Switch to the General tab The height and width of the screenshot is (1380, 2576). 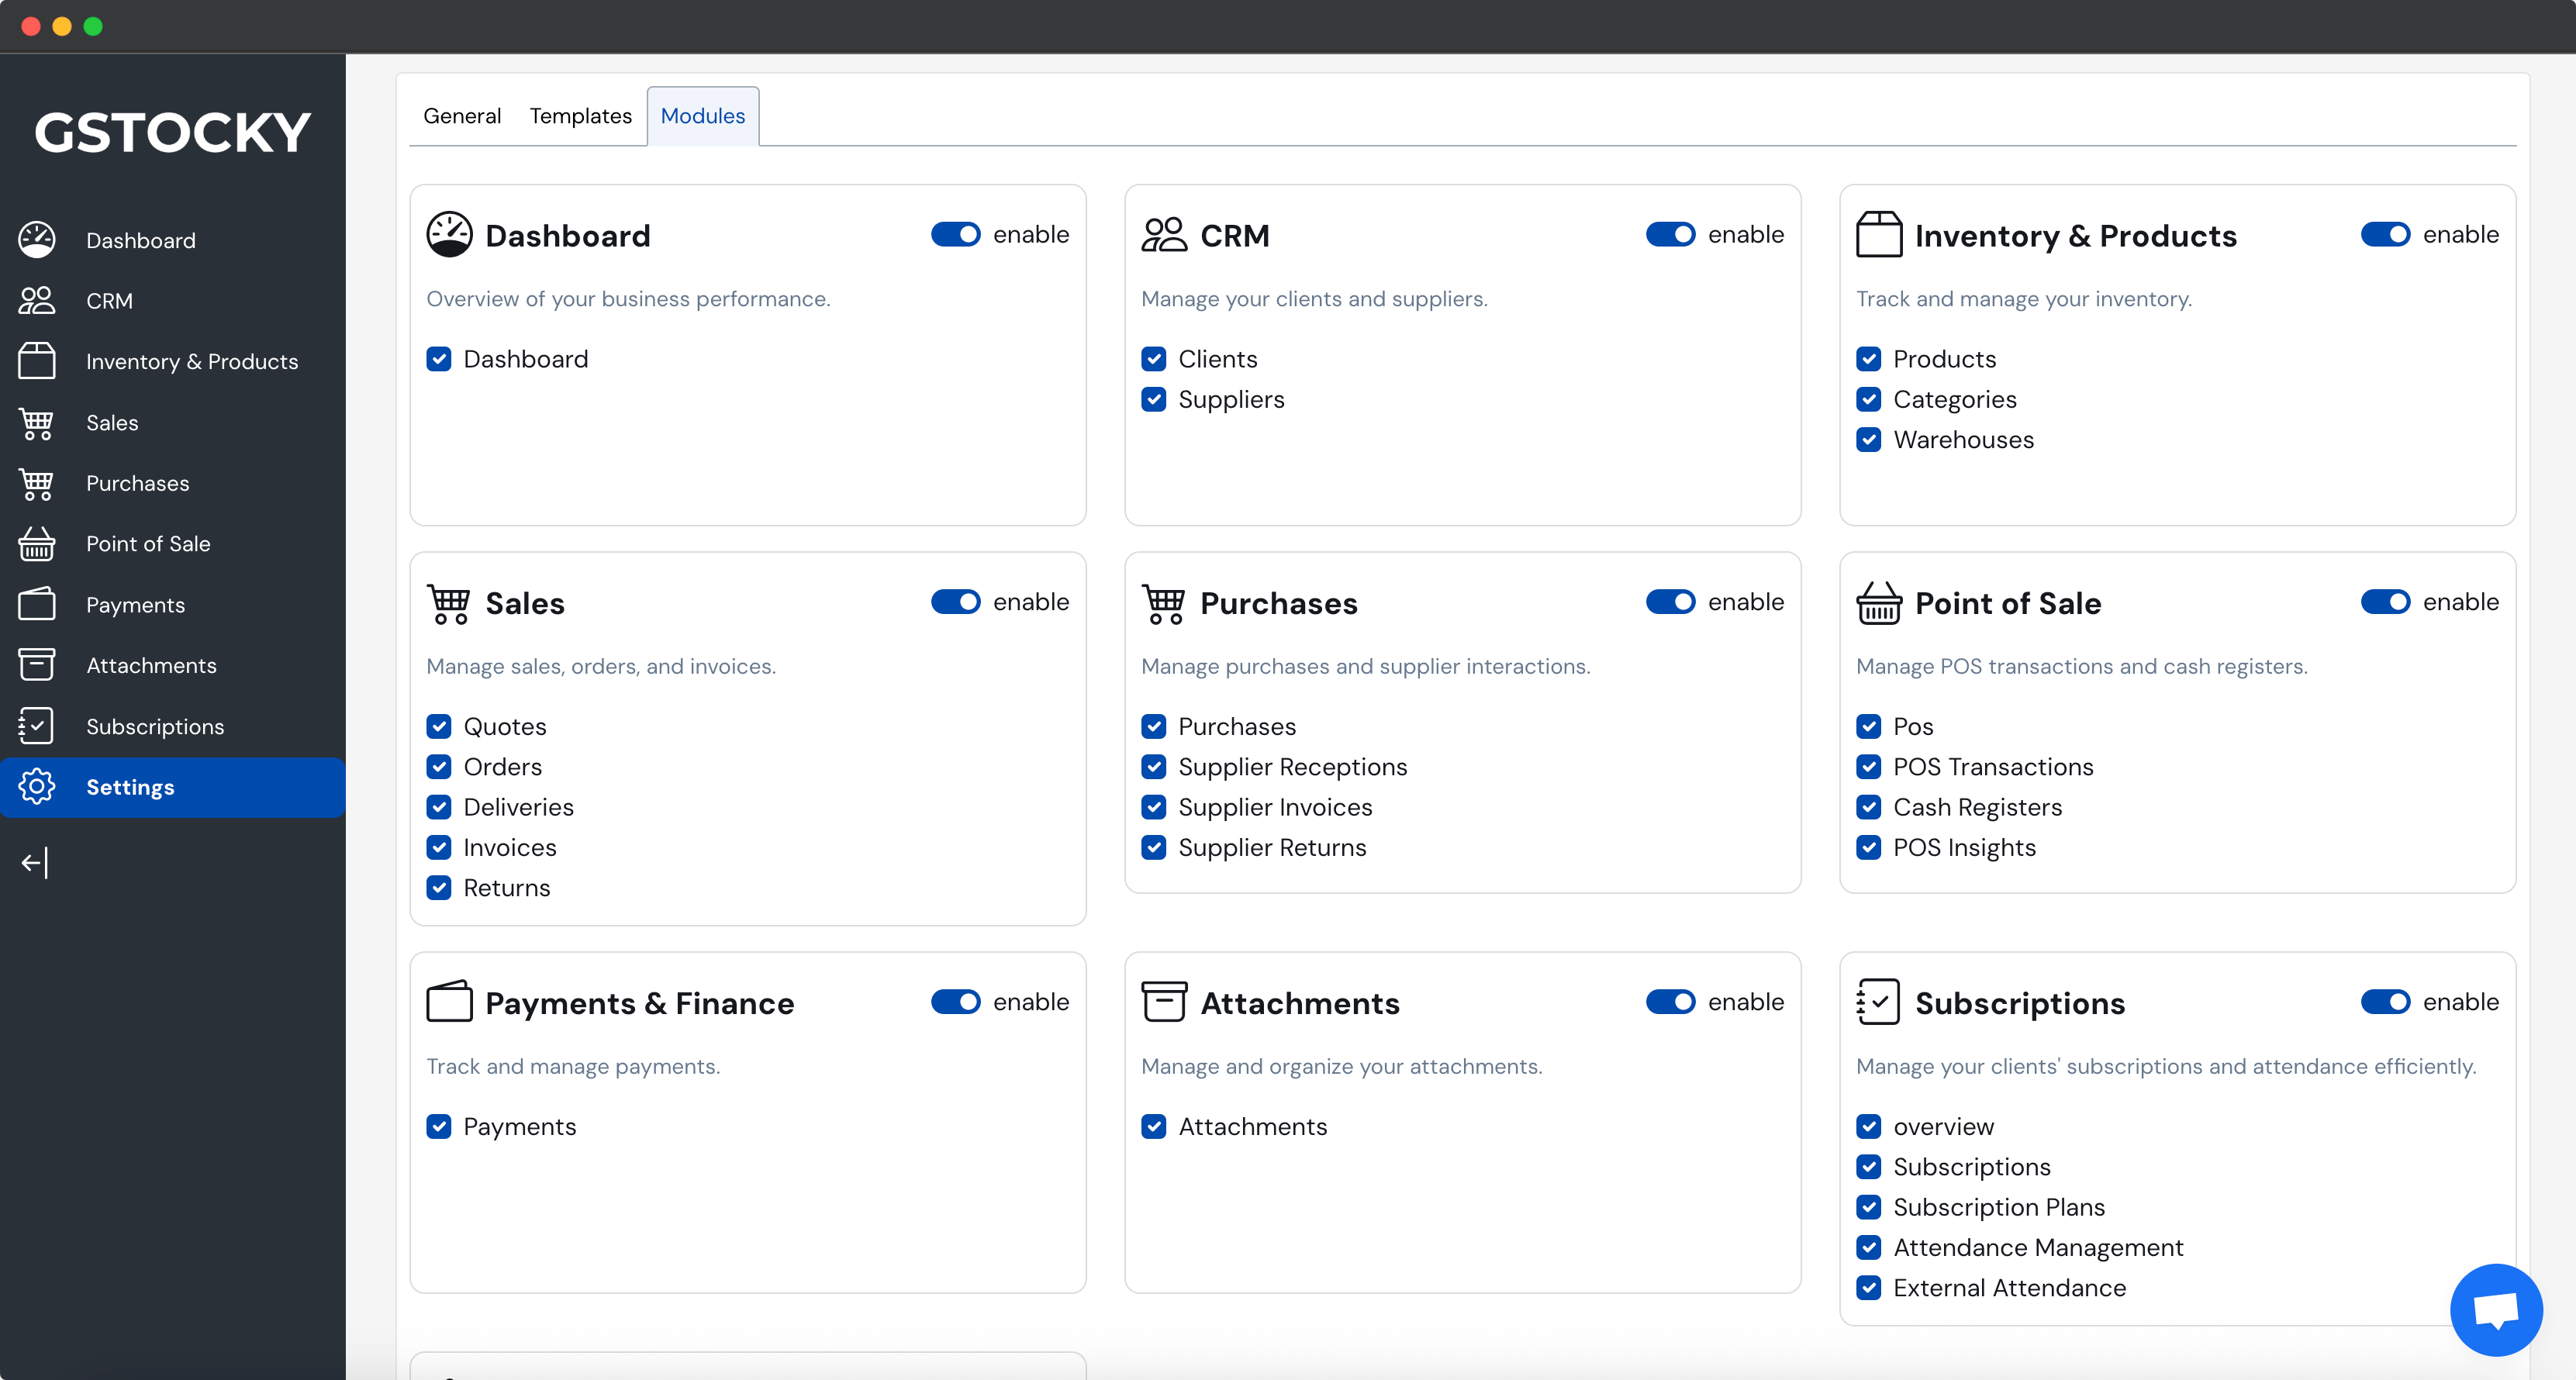(461, 116)
